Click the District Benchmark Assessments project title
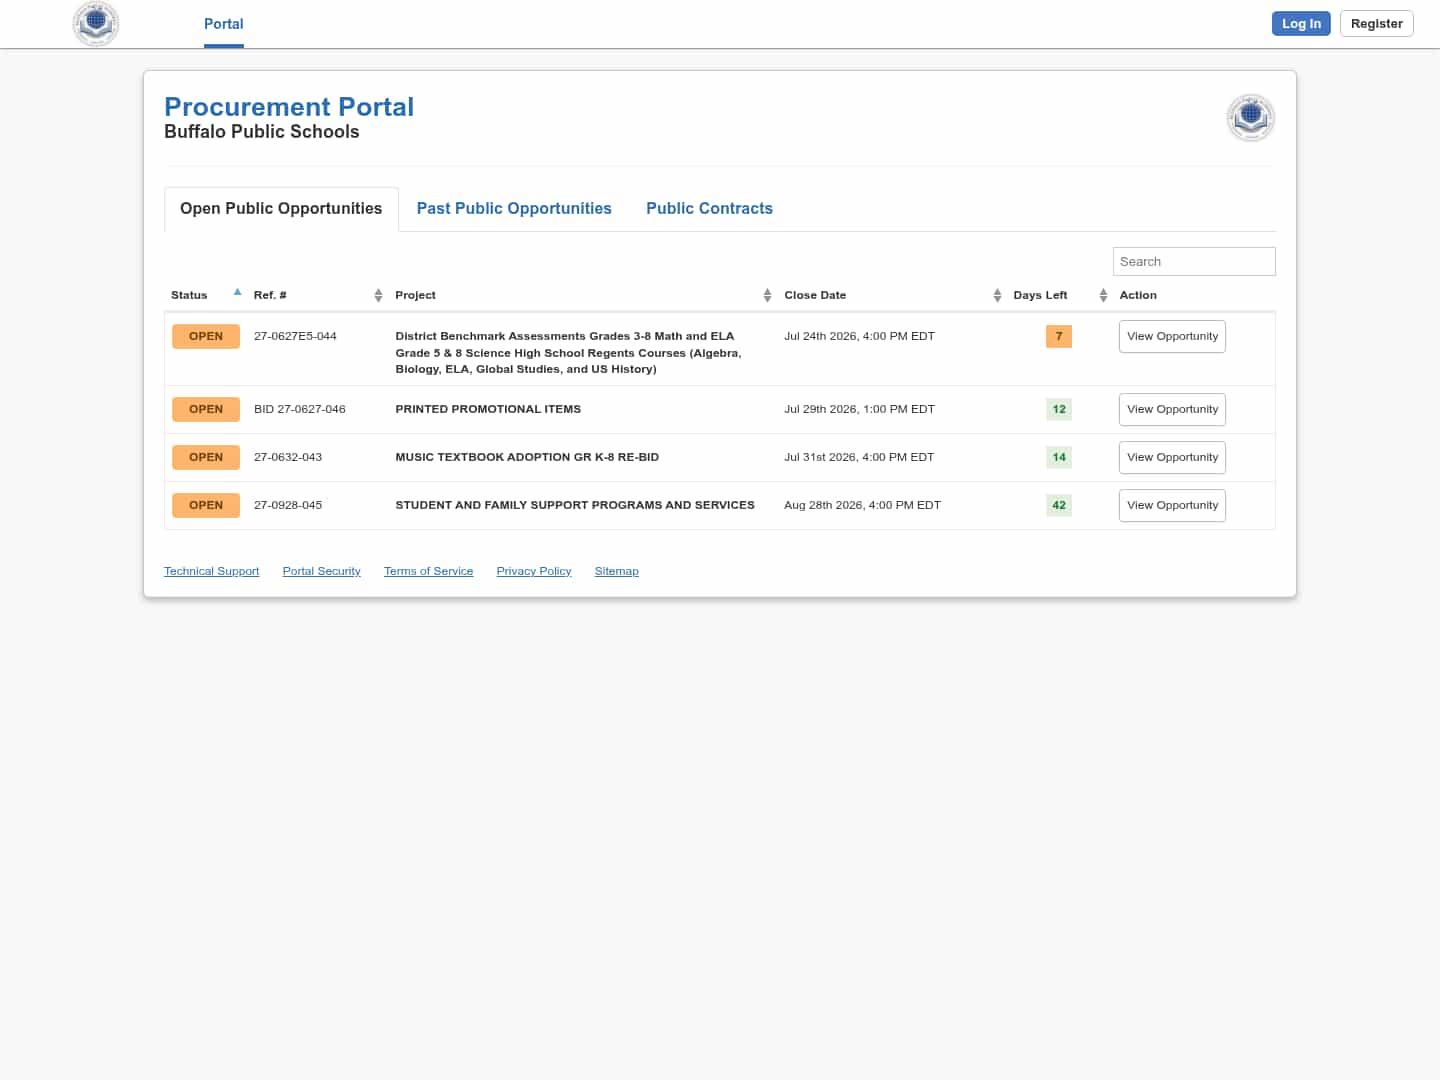This screenshot has width=1440, height=1080. (x=568, y=352)
